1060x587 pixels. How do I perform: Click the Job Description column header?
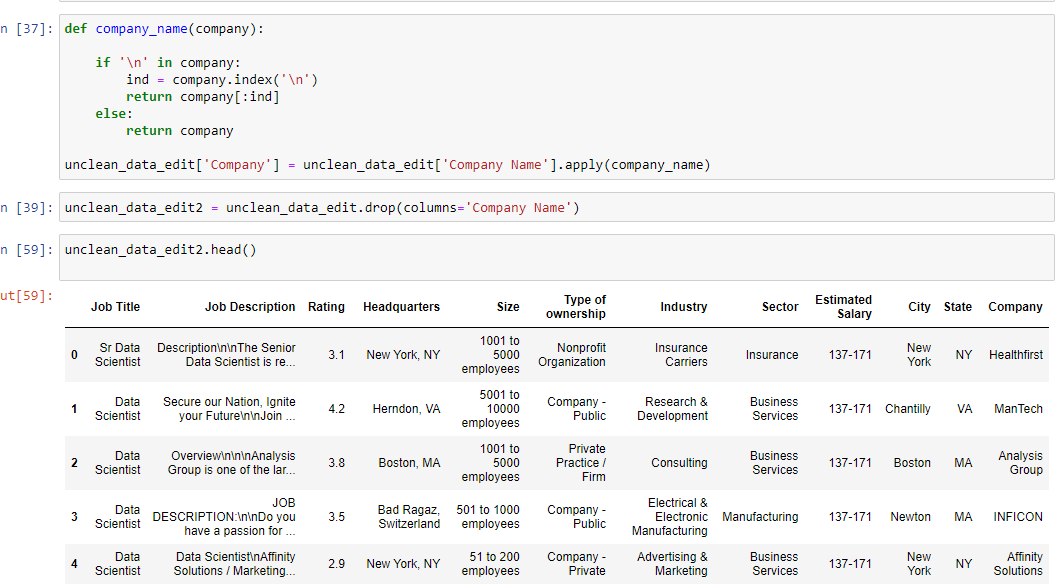coord(250,306)
